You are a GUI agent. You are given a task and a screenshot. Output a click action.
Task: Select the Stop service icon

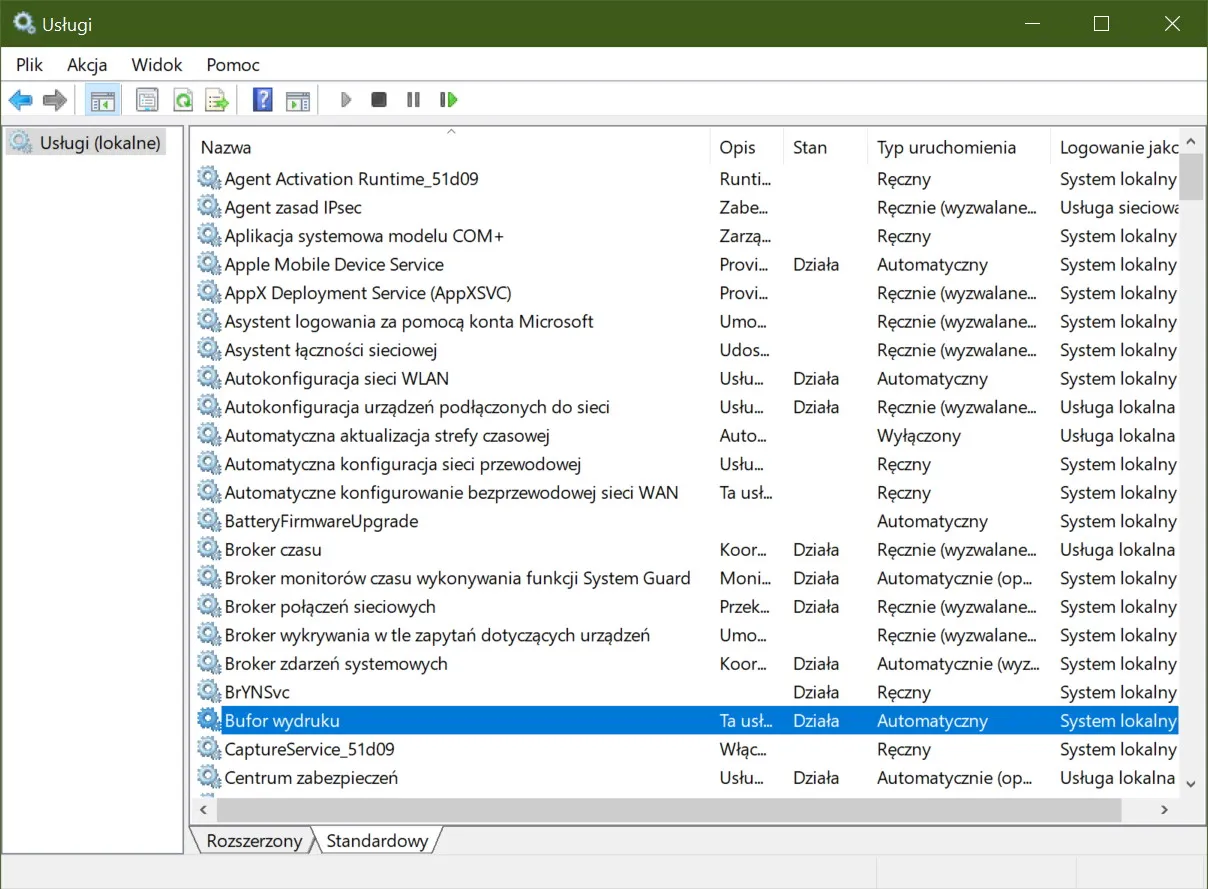click(x=379, y=99)
